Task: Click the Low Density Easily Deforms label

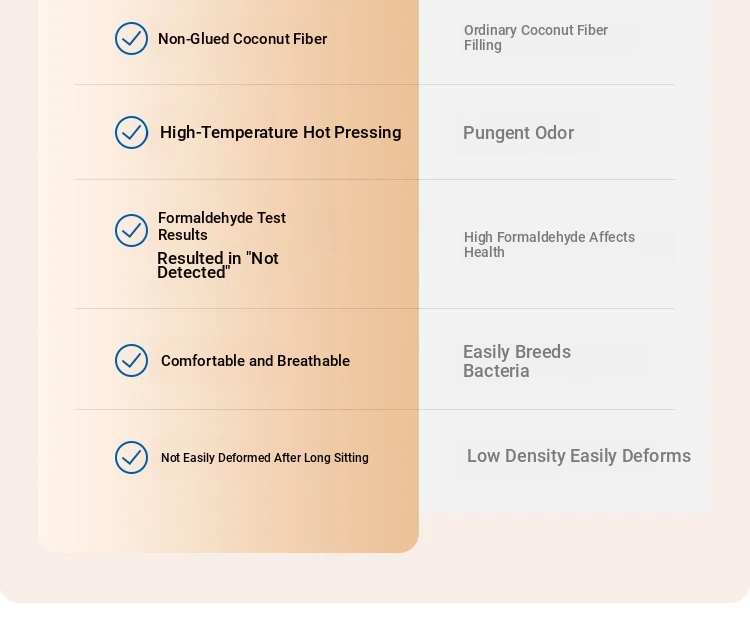Action: click(x=579, y=456)
